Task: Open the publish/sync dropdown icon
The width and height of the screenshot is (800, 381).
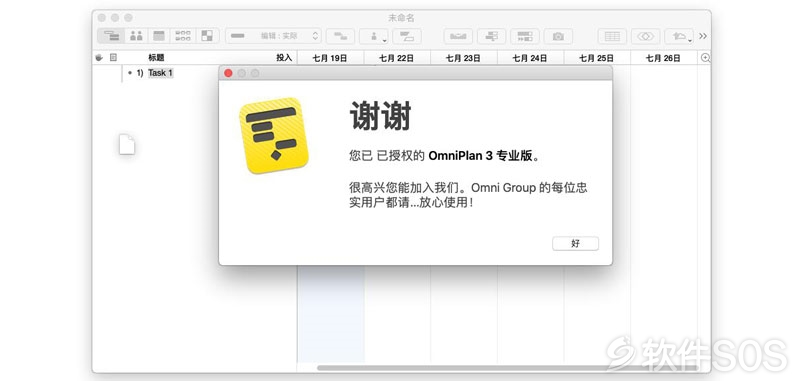Action: (679, 36)
